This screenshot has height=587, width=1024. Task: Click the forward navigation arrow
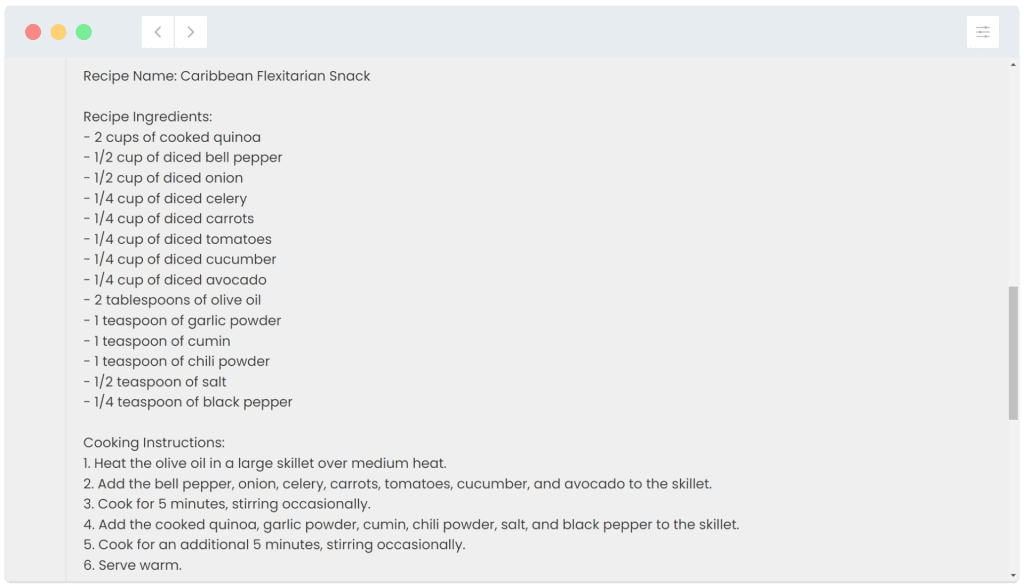[x=191, y=32]
